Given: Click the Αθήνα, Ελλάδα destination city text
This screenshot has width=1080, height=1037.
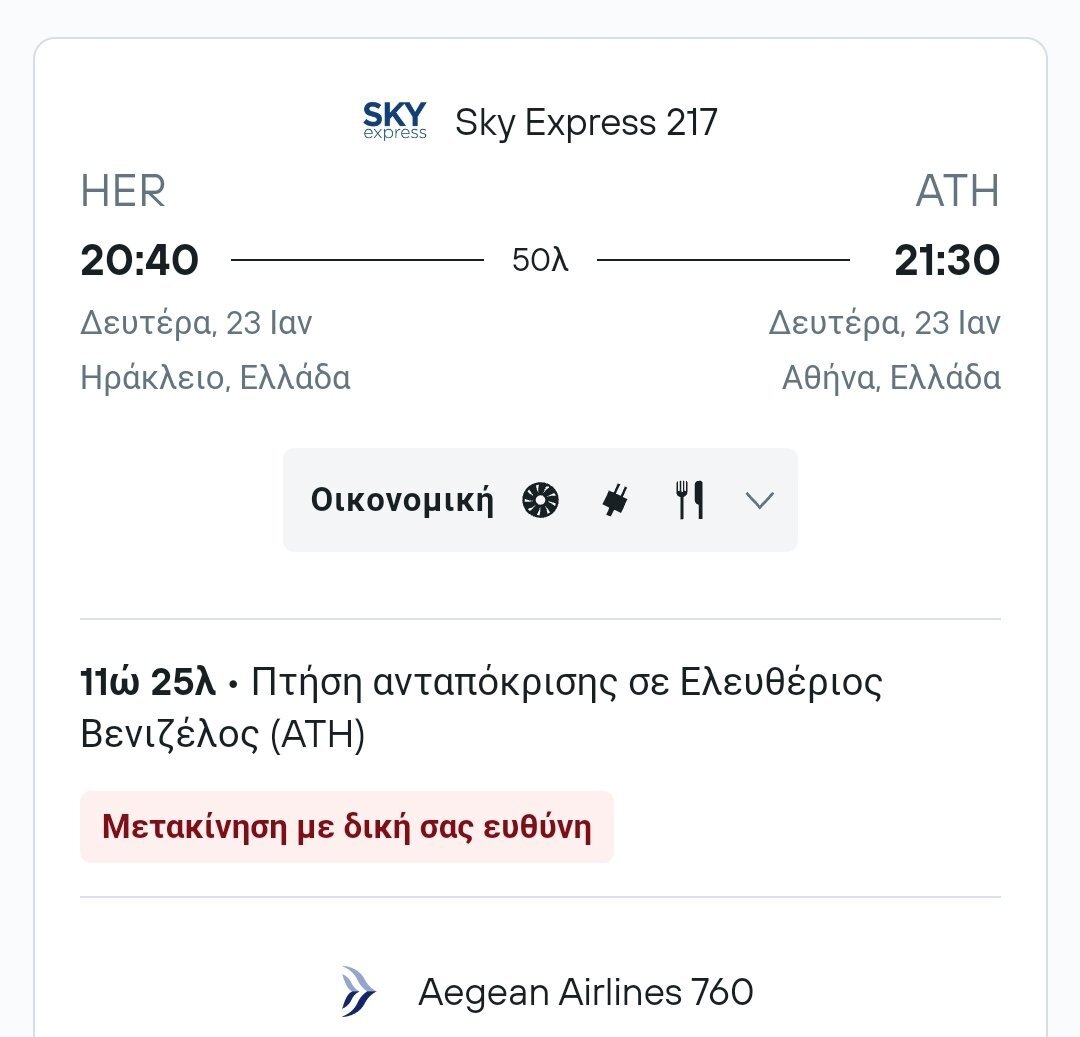Looking at the screenshot, I should coord(891,377).
